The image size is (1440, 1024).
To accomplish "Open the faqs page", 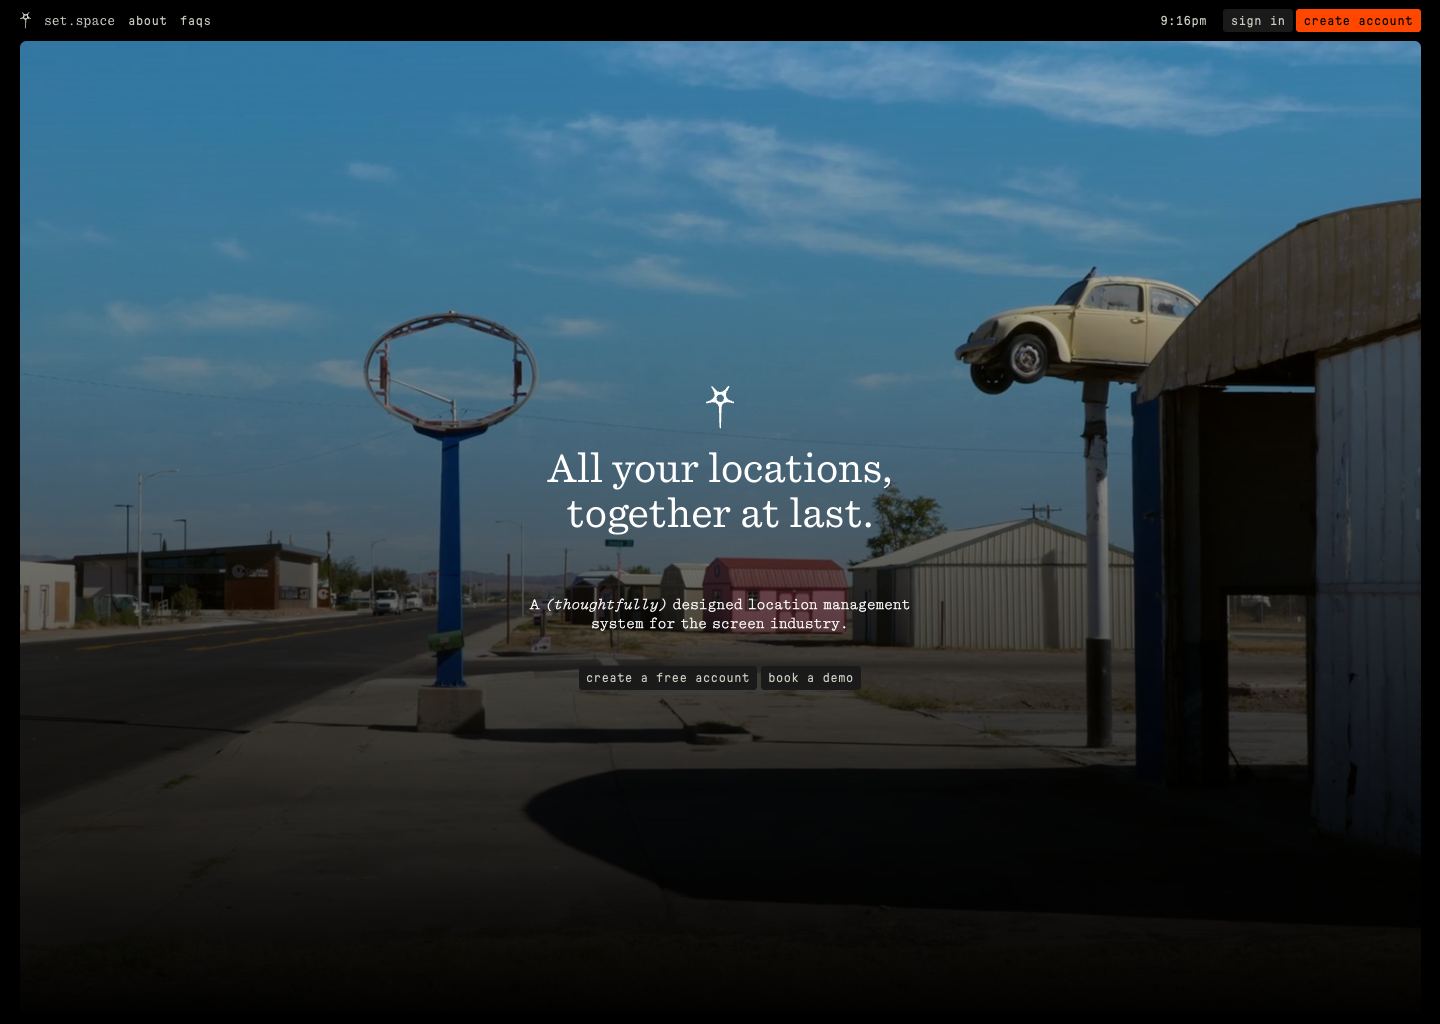I will 195,21.
